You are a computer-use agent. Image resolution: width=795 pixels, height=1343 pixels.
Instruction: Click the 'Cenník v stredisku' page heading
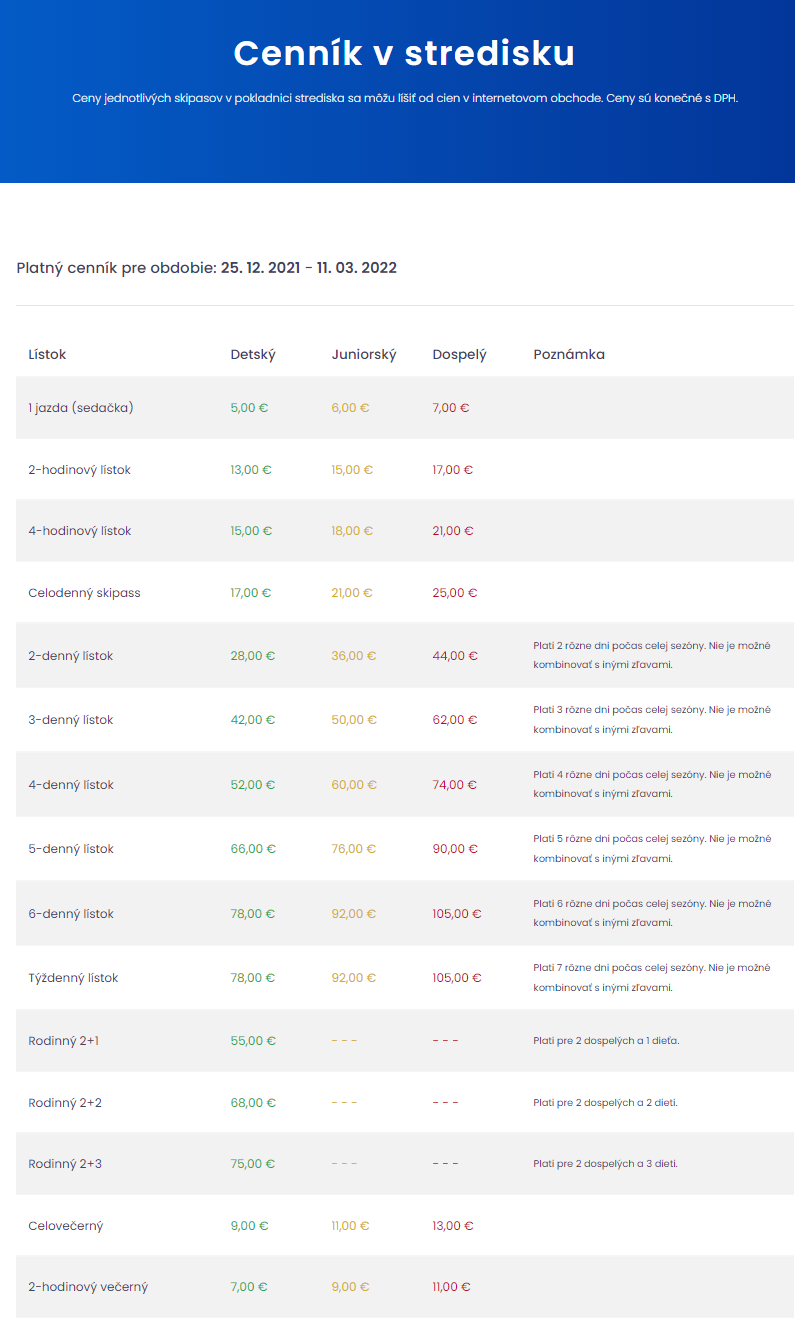[x=404, y=53]
